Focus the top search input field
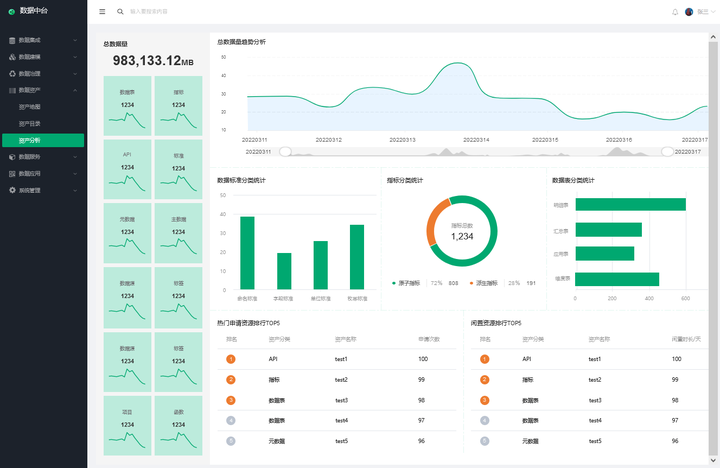 point(149,11)
